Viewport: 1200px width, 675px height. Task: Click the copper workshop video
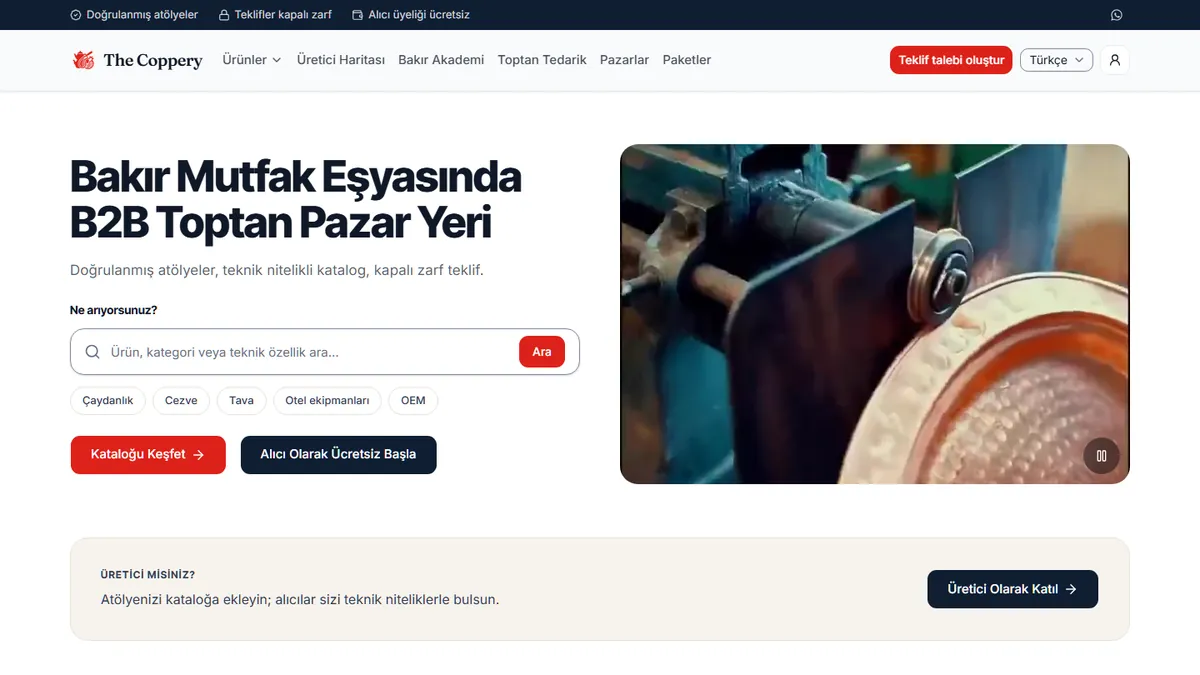[875, 314]
